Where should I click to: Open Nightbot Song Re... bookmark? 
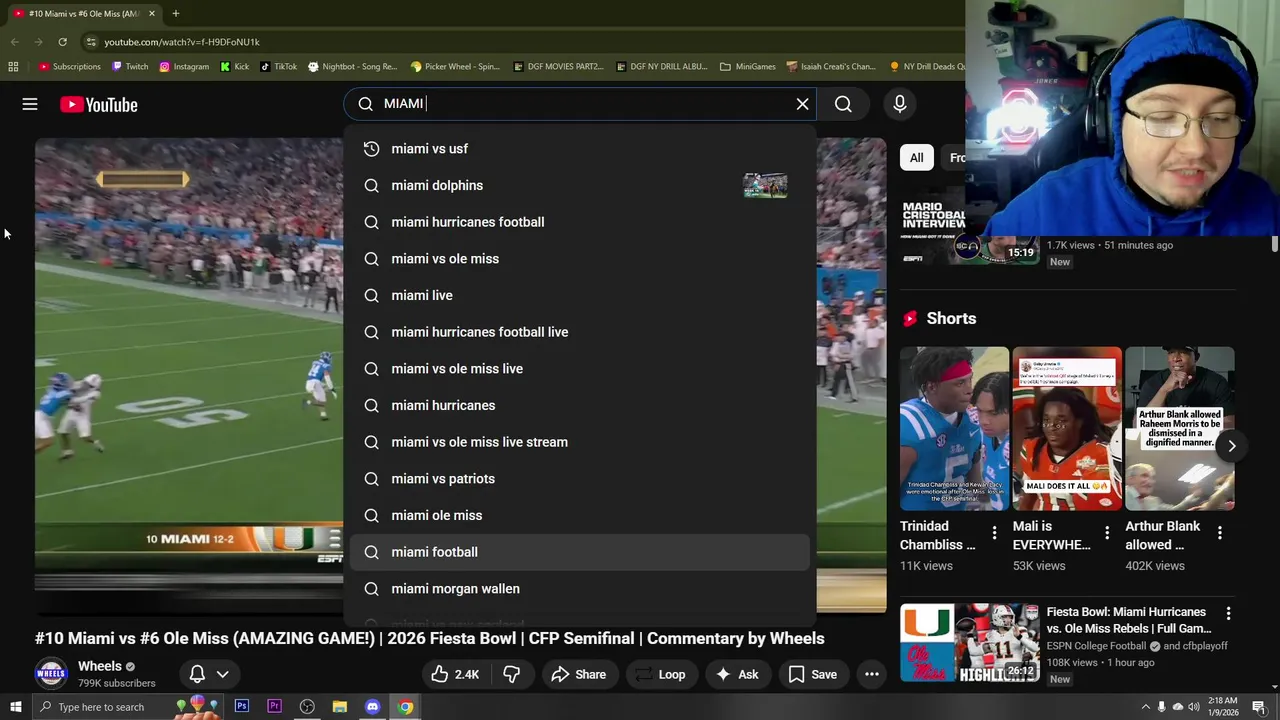pos(352,67)
